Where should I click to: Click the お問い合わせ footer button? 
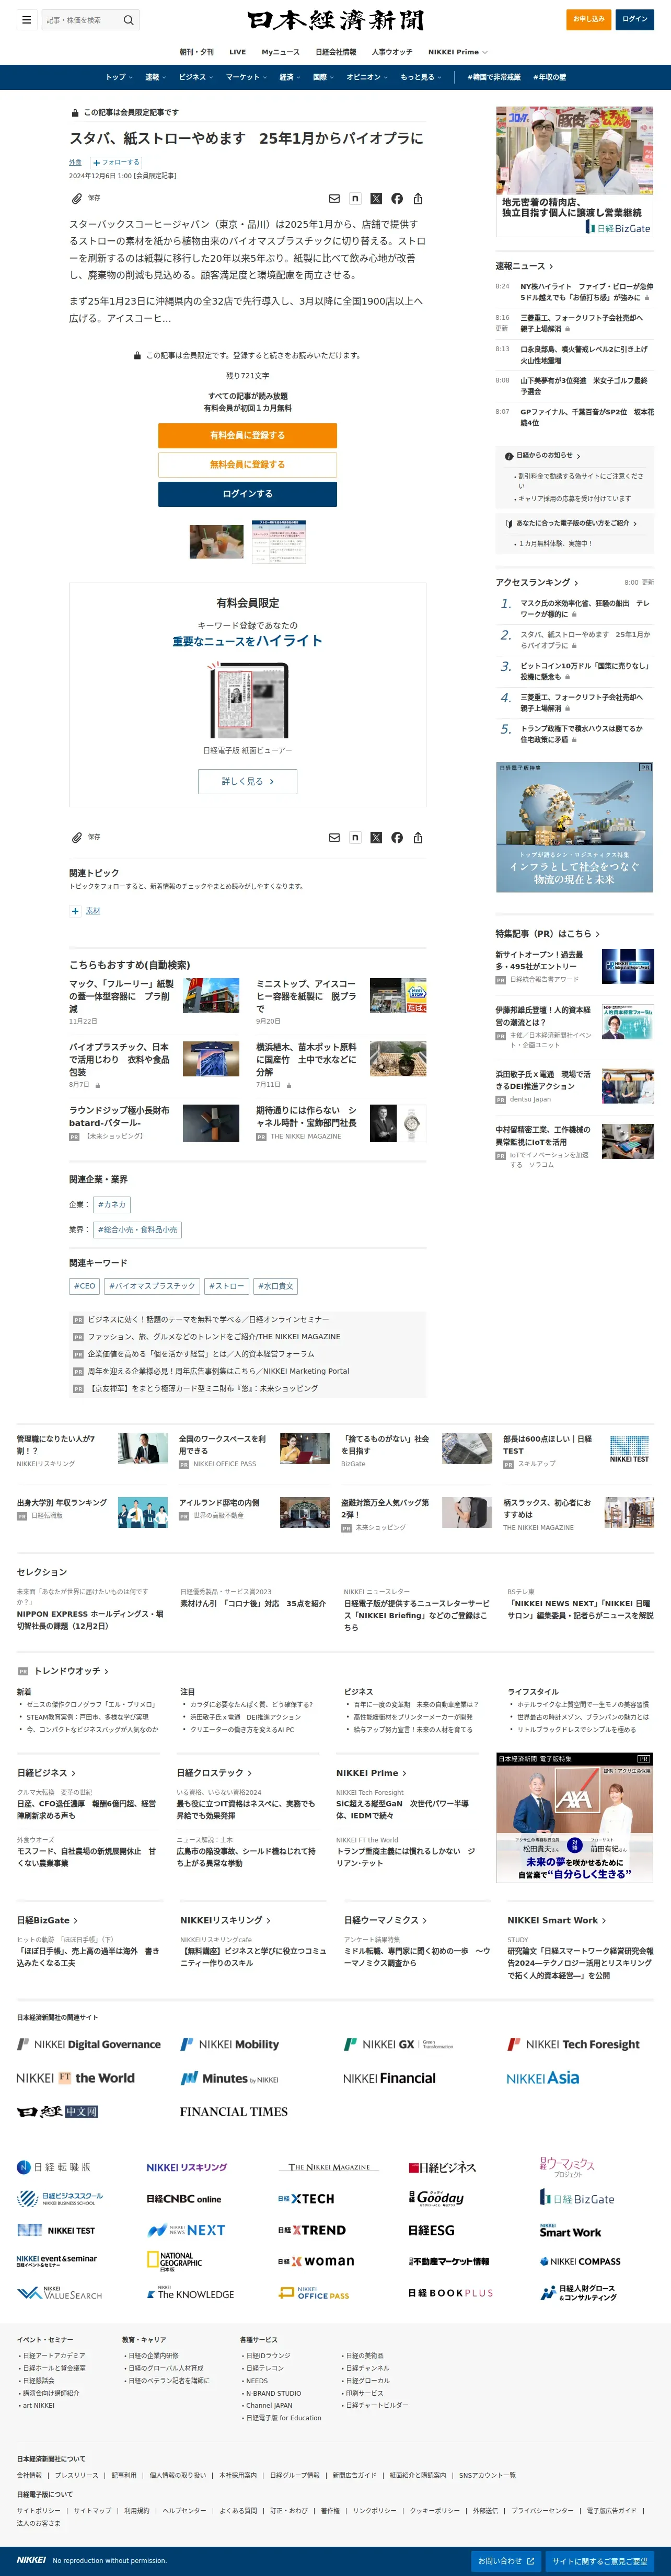[506, 2561]
